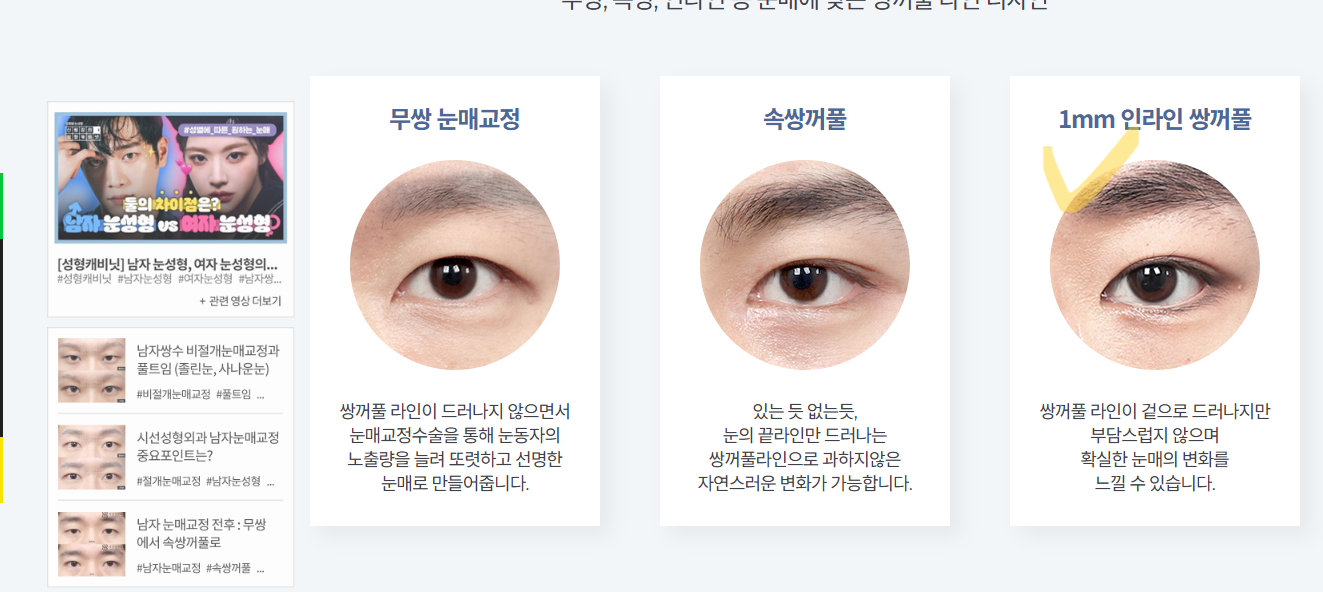Open thumbnail for 남자 눈매교정 전후 video
The height and width of the screenshot is (592, 1323).
pyautogui.click(x=91, y=544)
